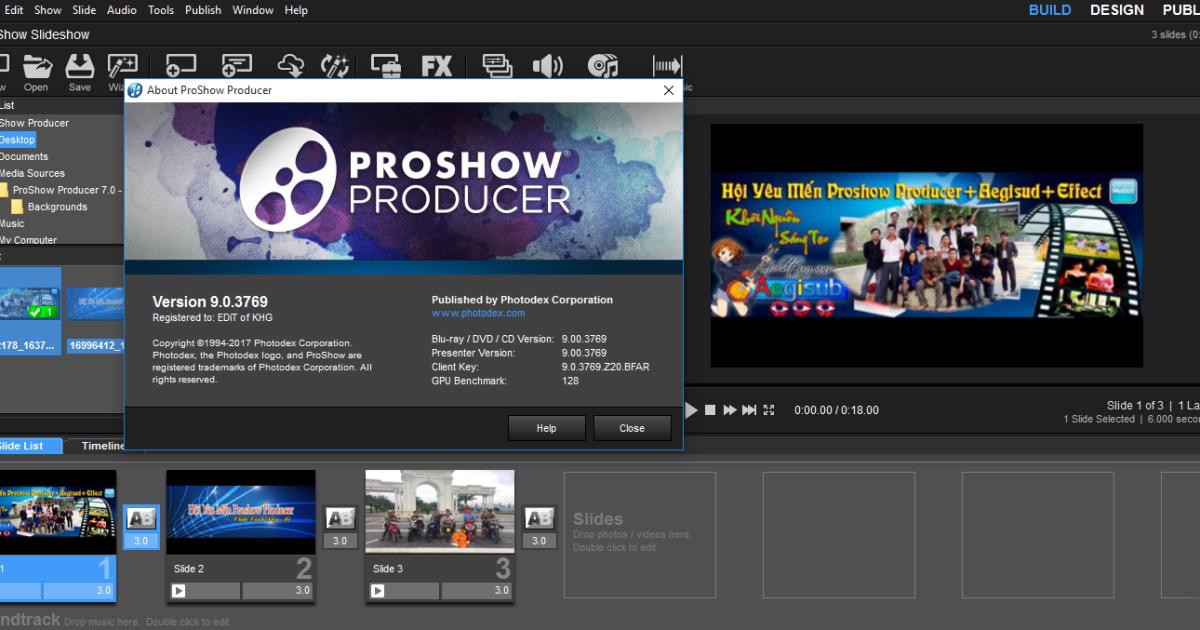Switch to the DESIGN workspace
1200x630 pixels.
1117,10
